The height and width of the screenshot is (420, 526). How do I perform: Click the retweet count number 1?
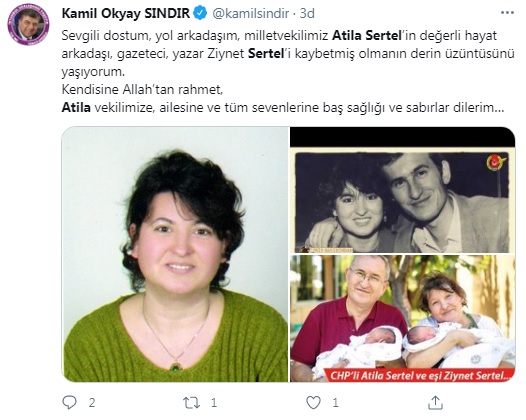(214, 403)
